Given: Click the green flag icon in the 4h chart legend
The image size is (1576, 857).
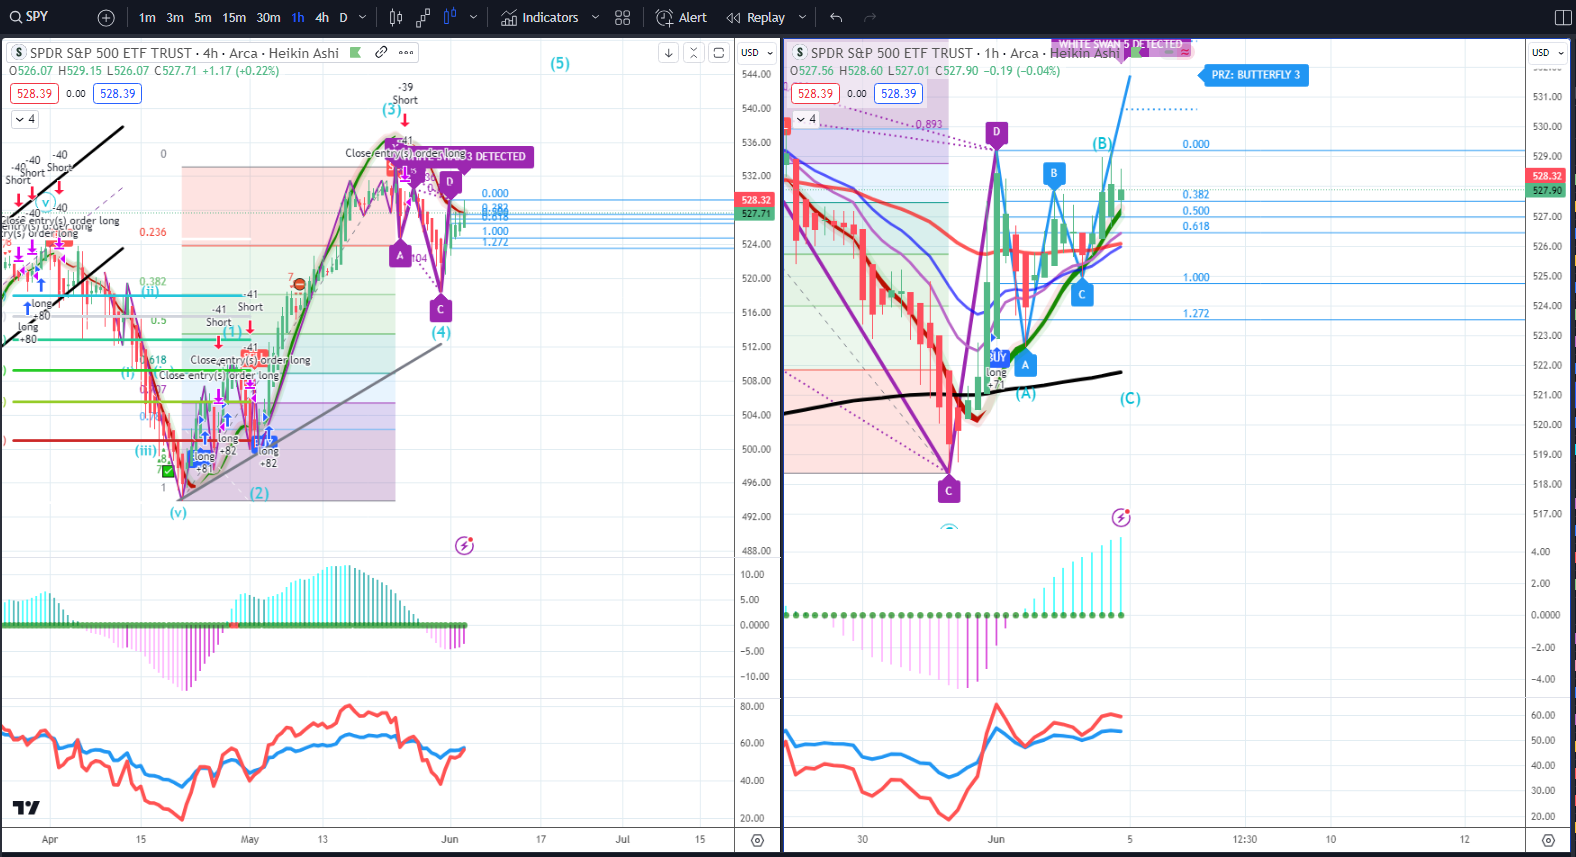Looking at the screenshot, I should 355,53.
